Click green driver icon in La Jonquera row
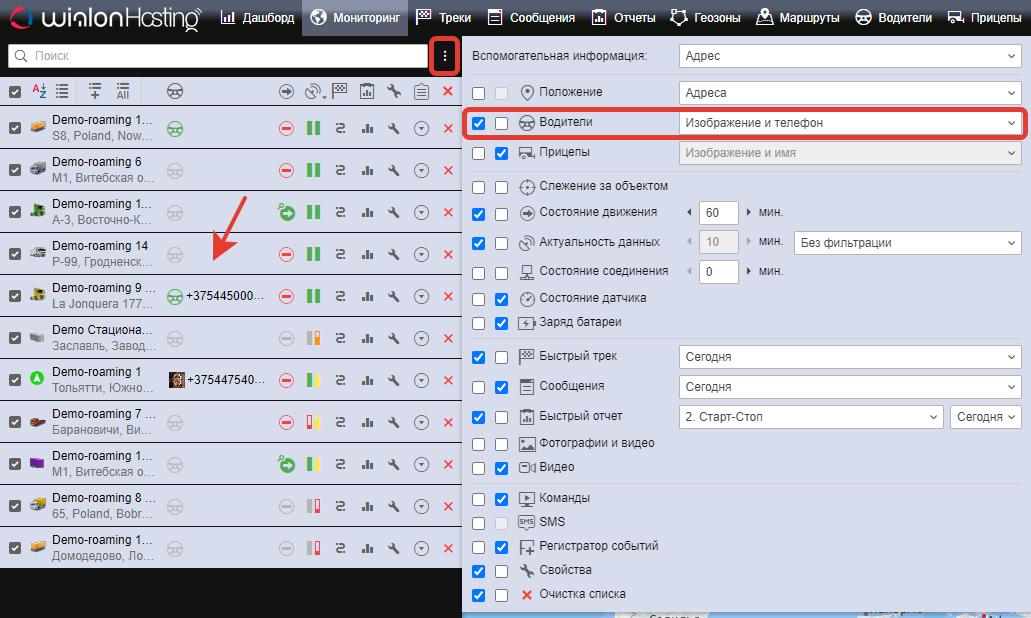This screenshot has width=1031, height=618. pos(175,297)
